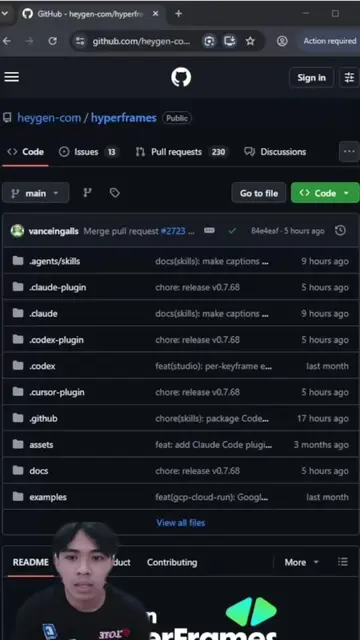Open the appearance settings sliders icon

[349, 78]
